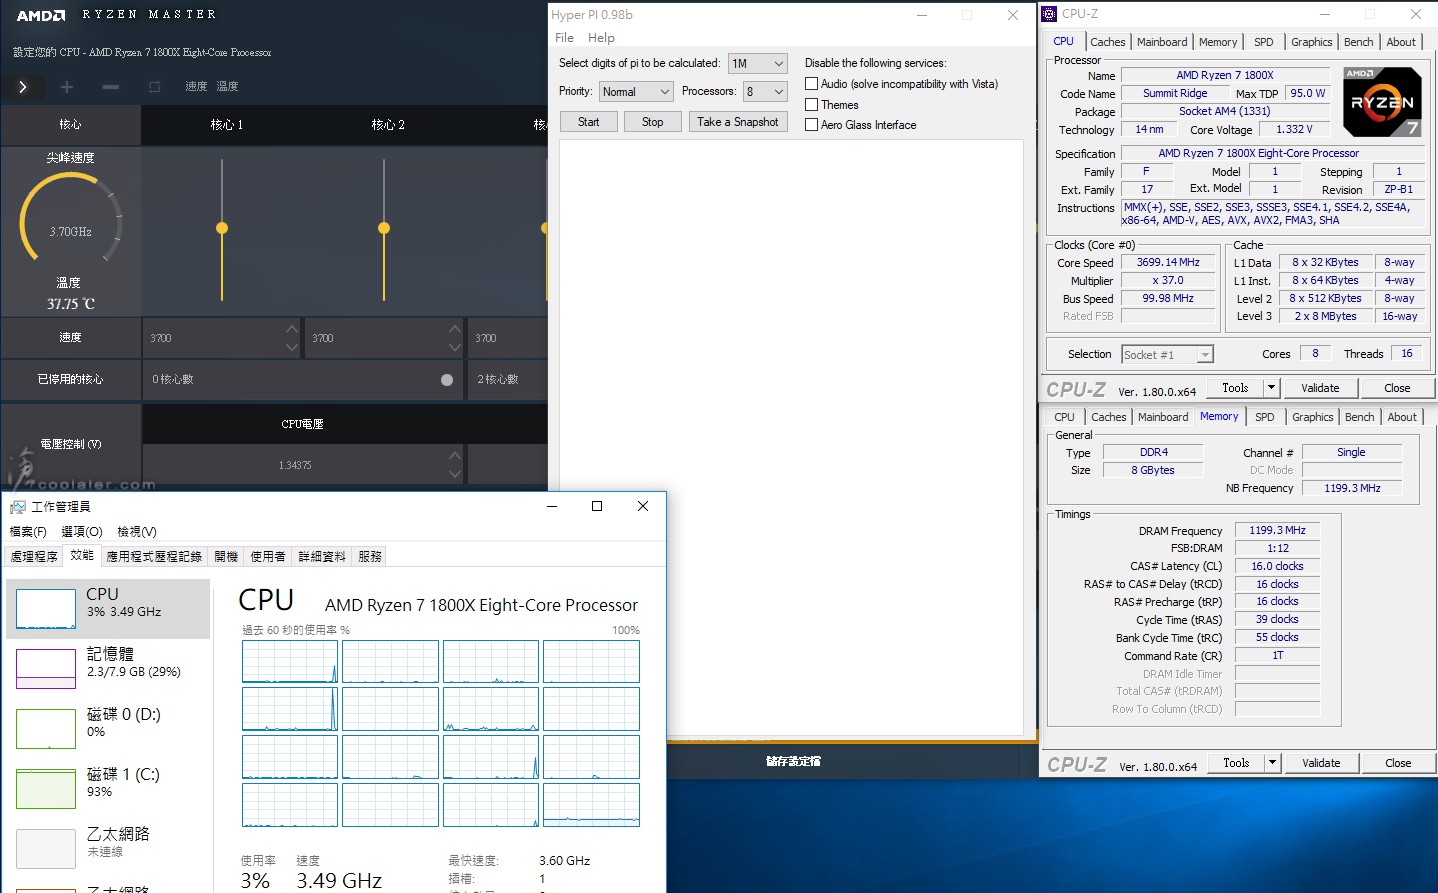Open SPD tab in lower CPU-Z window

click(x=1265, y=417)
